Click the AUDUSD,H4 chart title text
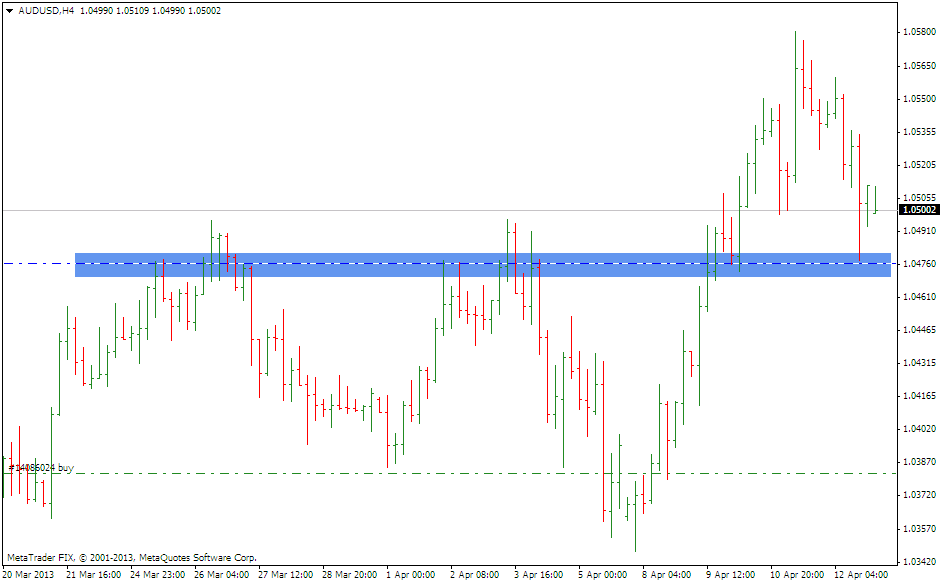 pyautogui.click(x=46, y=10)
